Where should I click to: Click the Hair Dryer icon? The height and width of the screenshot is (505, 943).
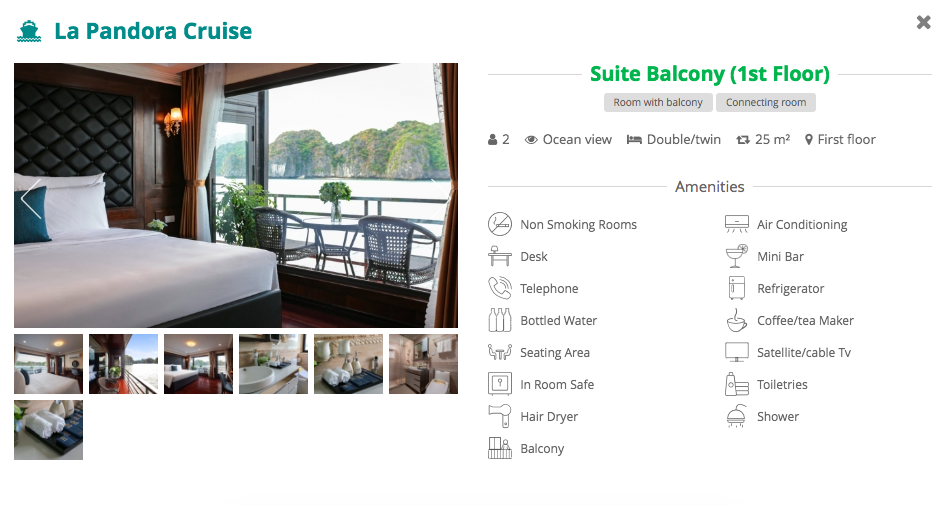500,417
